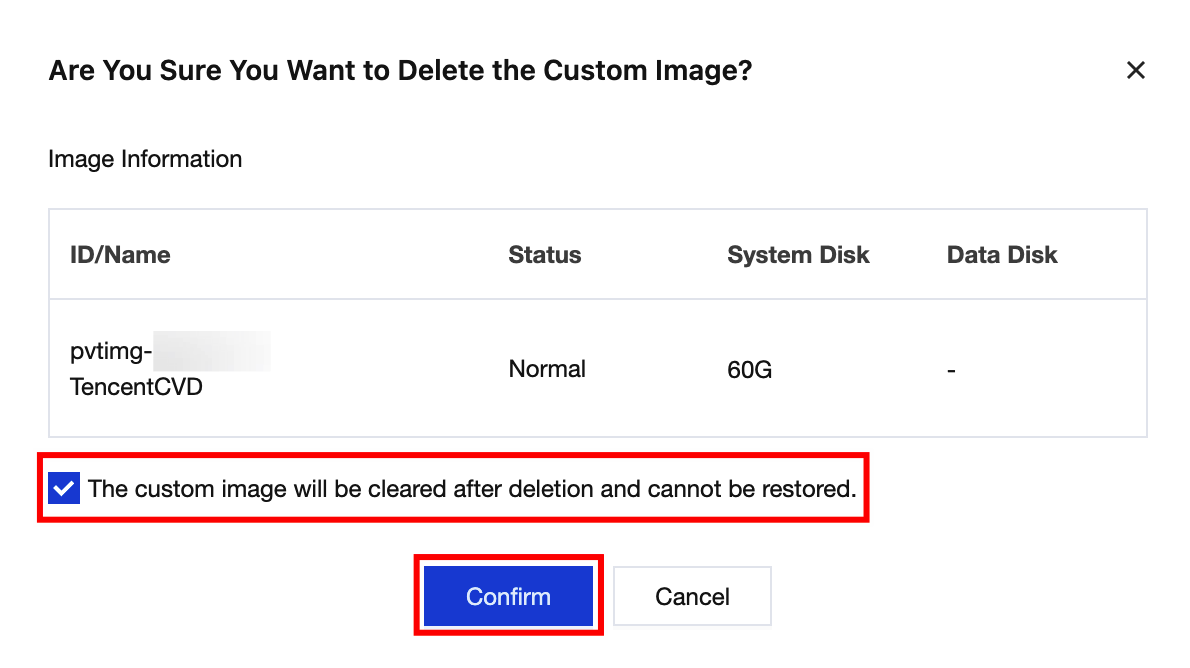Click the System Disk column header

point(798,255)
